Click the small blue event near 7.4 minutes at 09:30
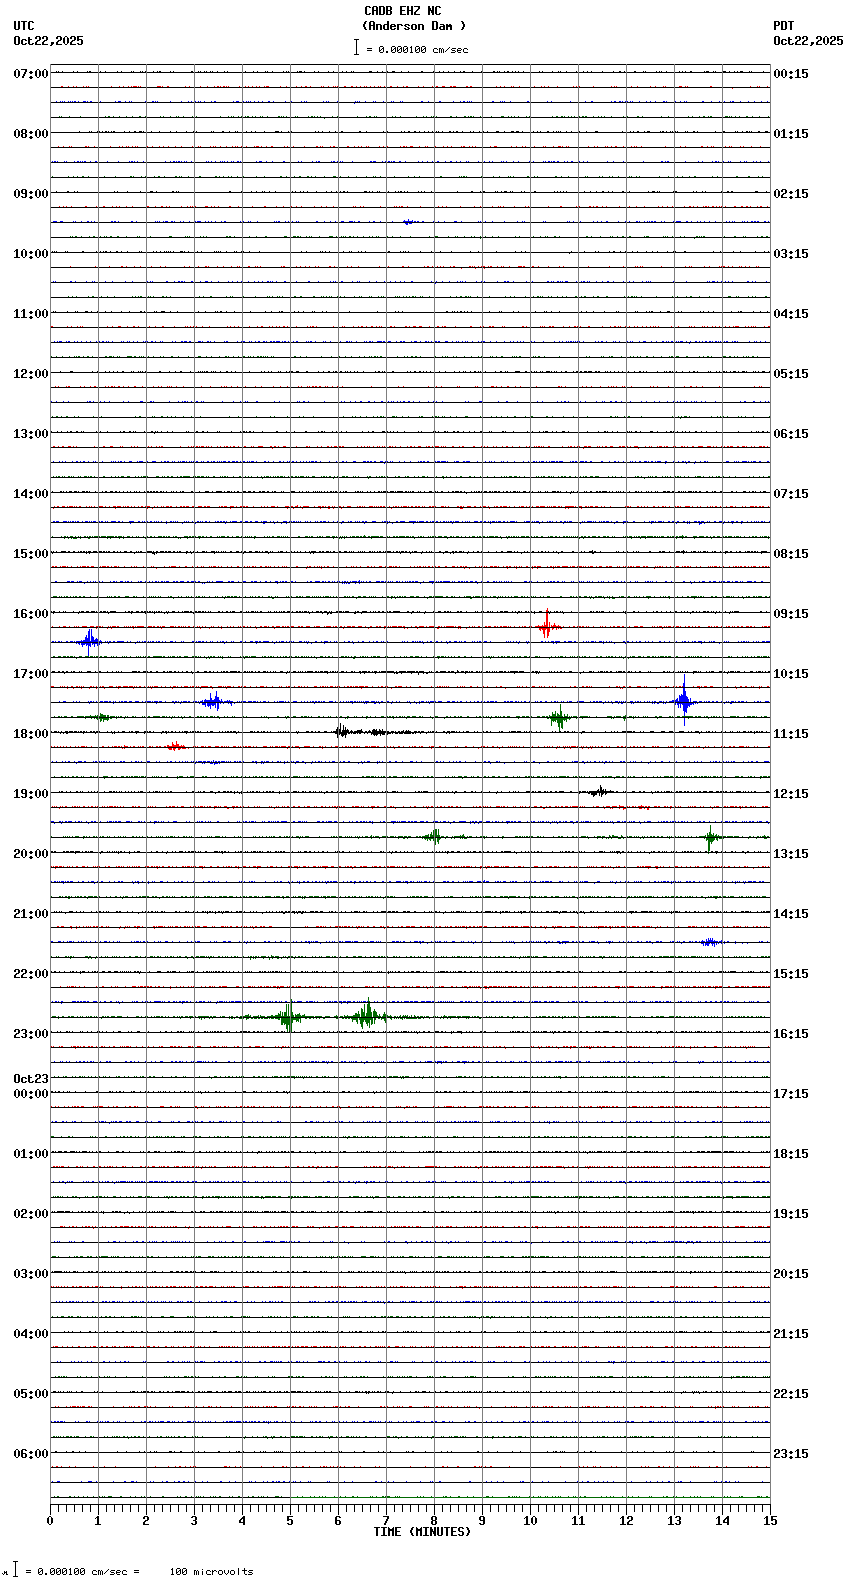The image size is (850, 1584). pyautogui.click(x=407, y=222)
